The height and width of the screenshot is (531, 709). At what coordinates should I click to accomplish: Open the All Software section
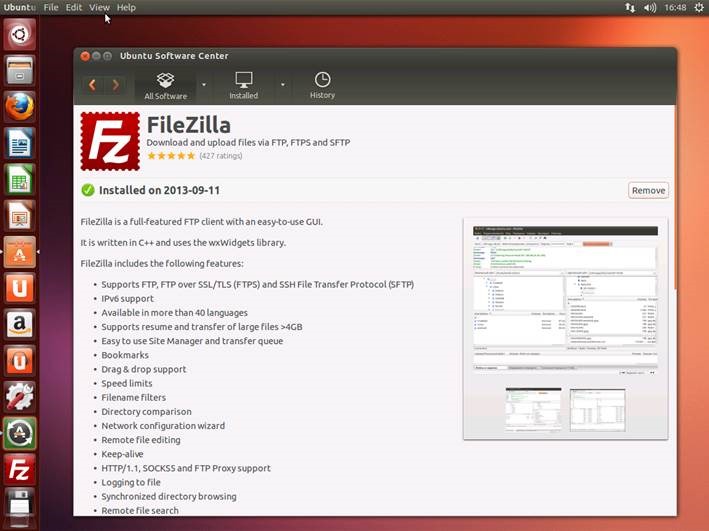click(165, 86)
